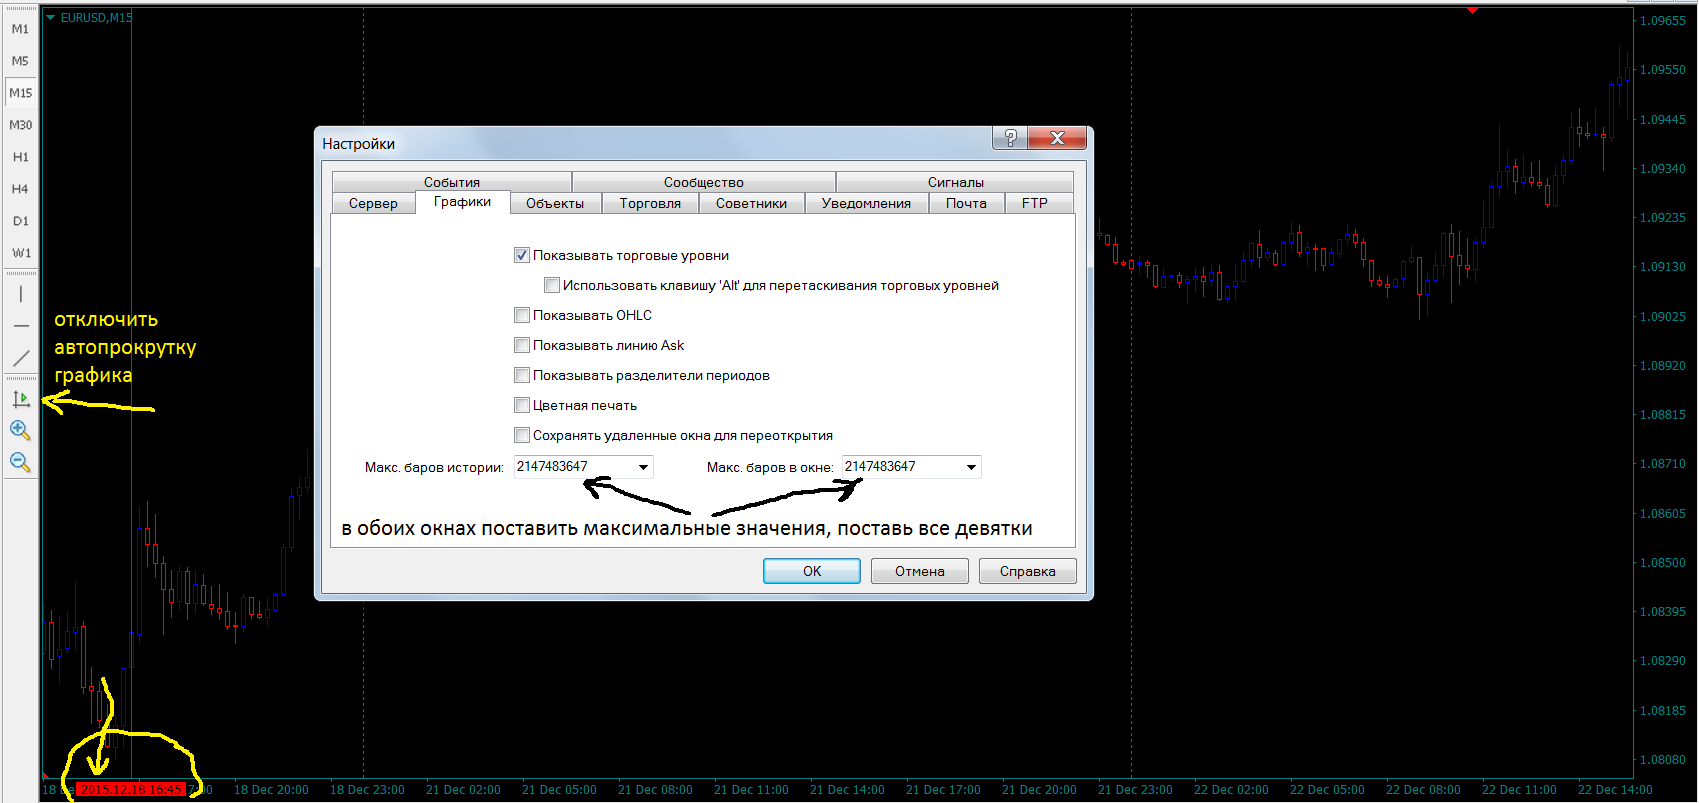
Task: Switch chart to W1 timeframe
Action: (20, 253)
